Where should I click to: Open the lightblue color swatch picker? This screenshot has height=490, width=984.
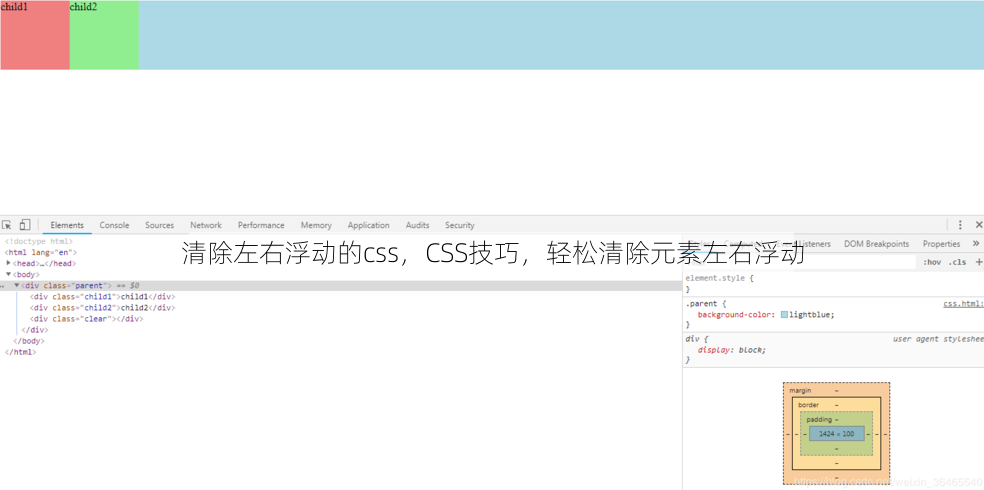[x=784, y=315]
